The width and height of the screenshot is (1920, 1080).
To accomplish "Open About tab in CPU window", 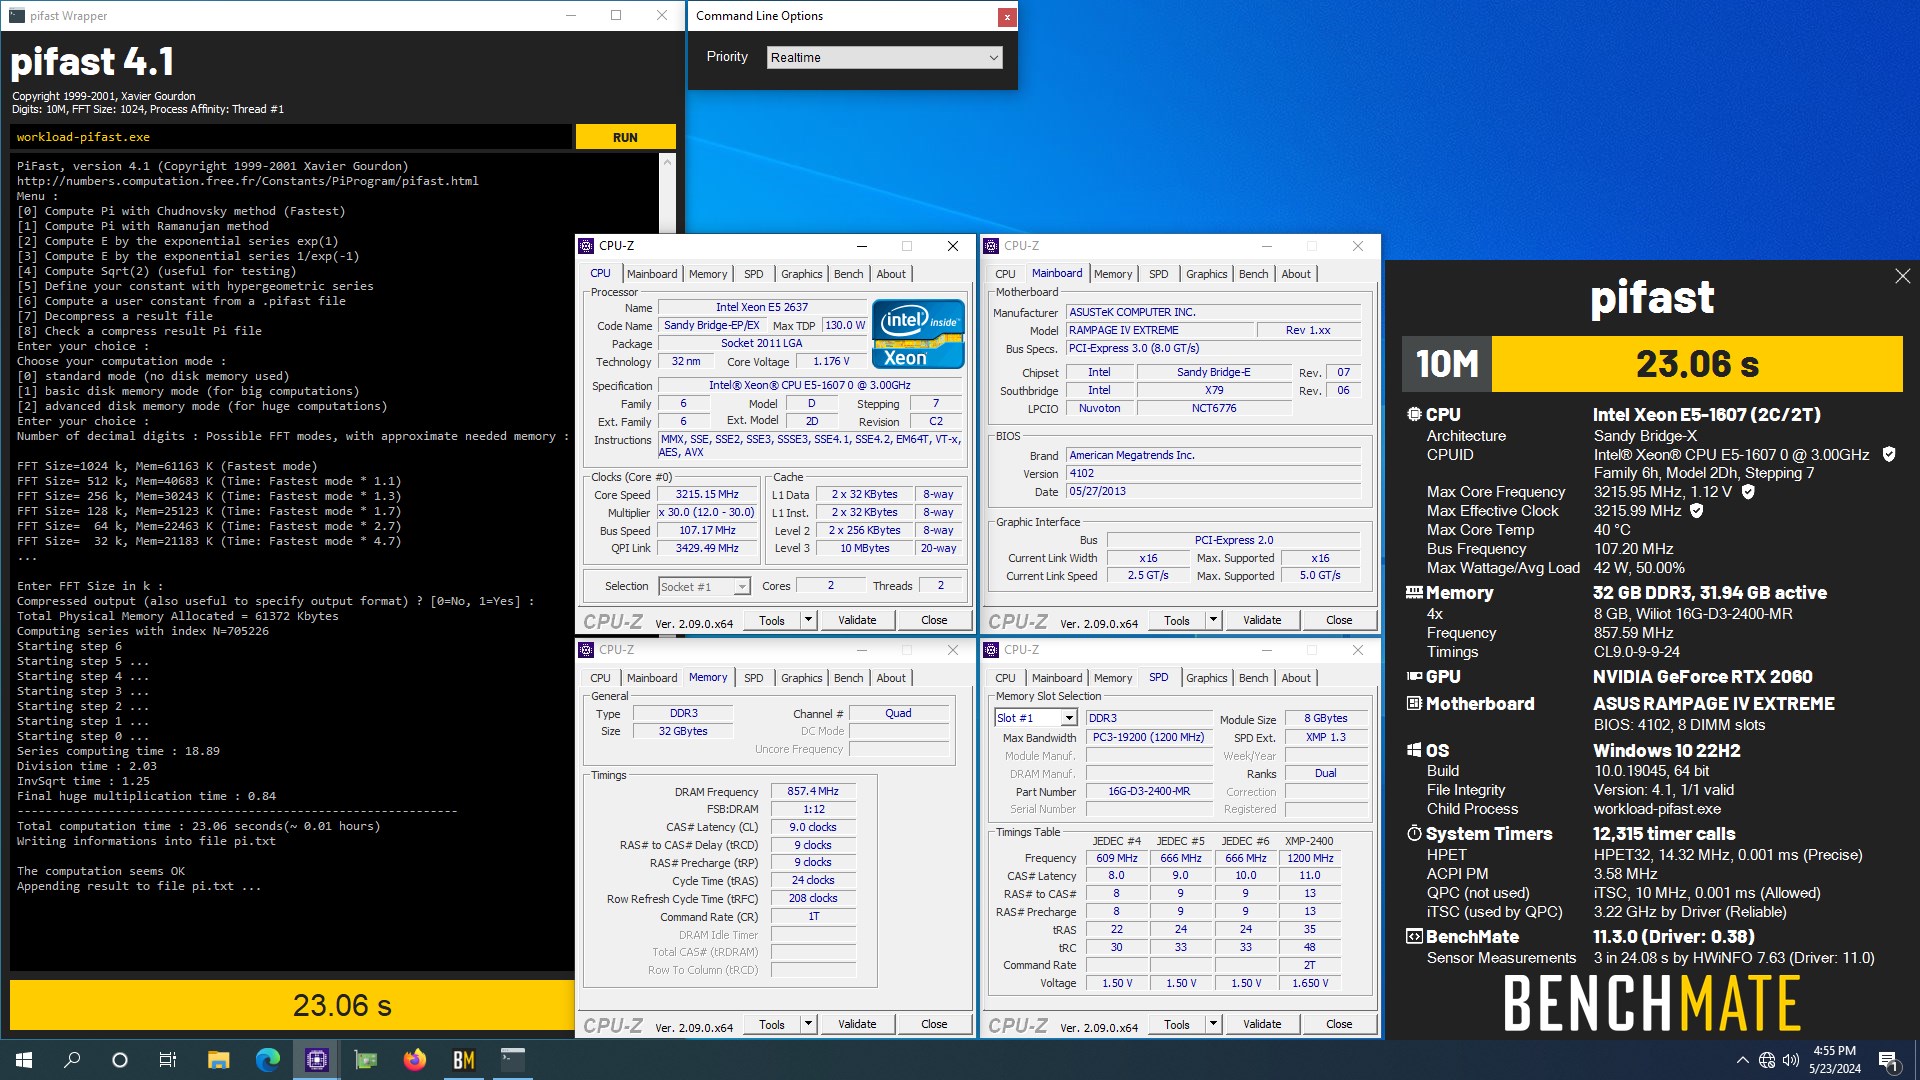I will coord(891,274).
